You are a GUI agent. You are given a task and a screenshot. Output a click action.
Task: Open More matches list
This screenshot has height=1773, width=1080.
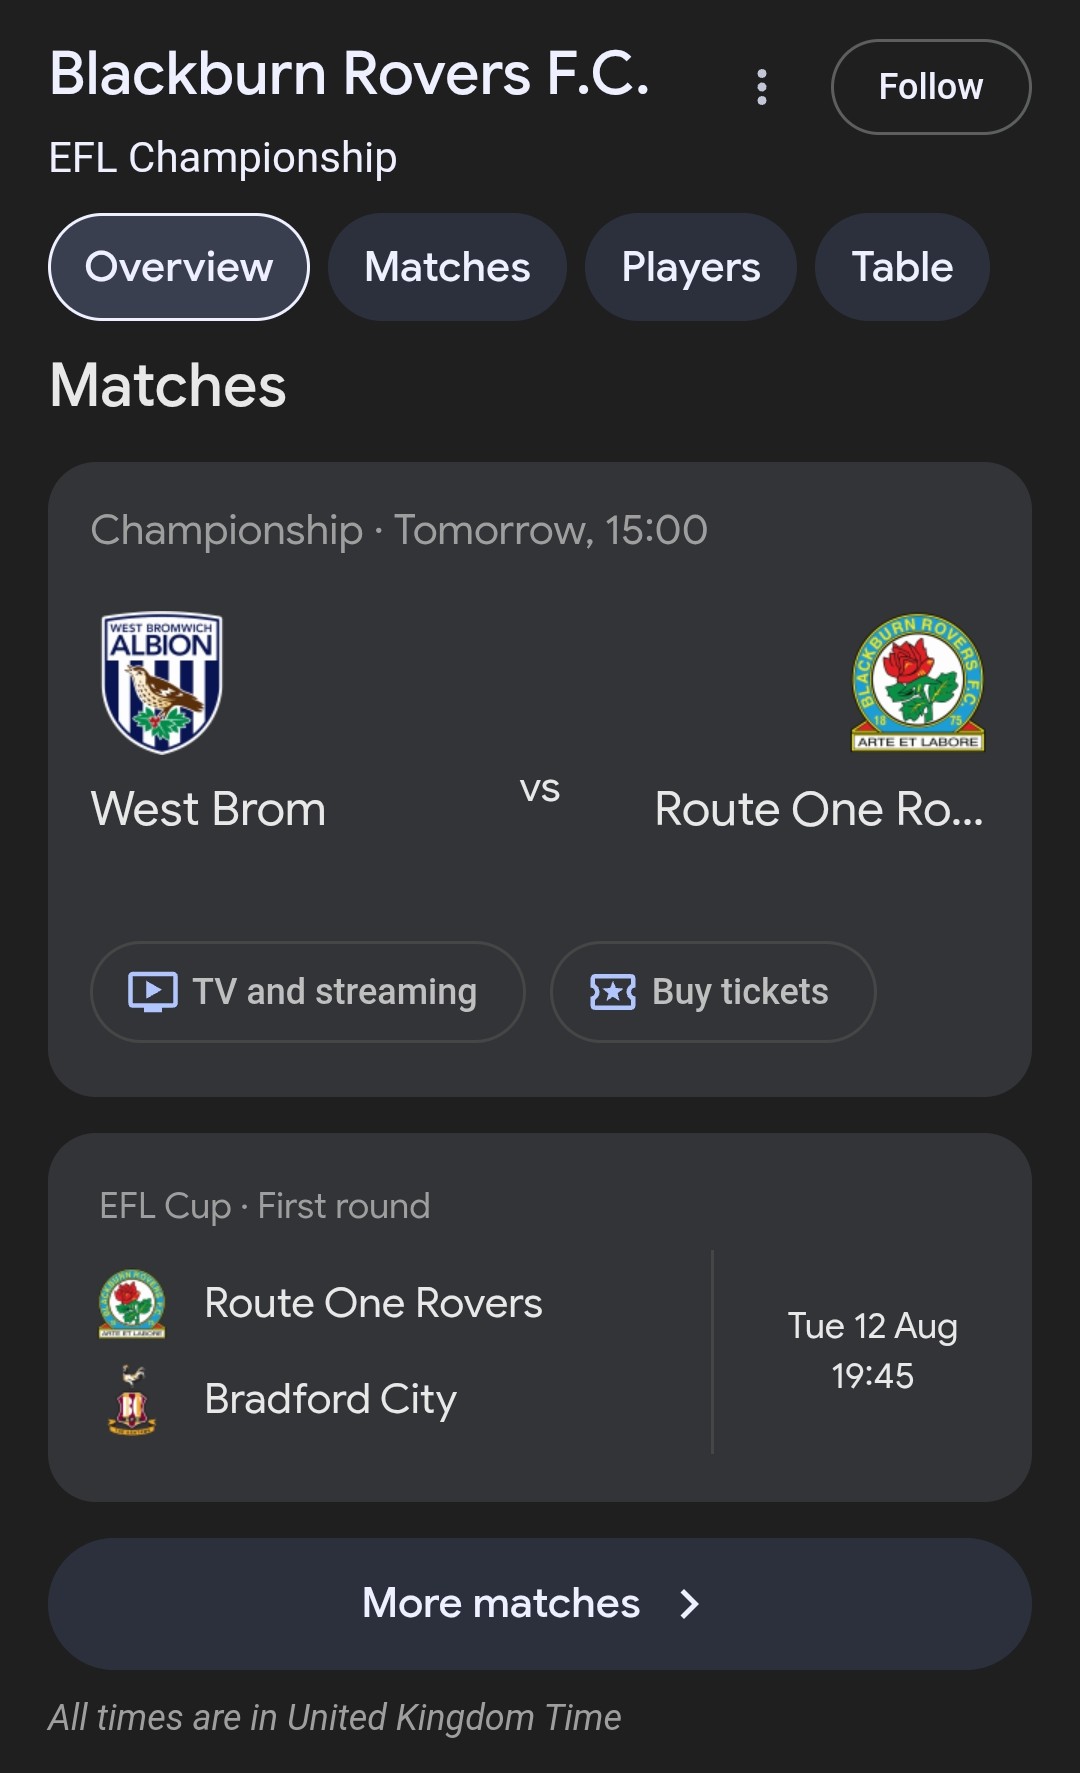tap(502, 1604)
